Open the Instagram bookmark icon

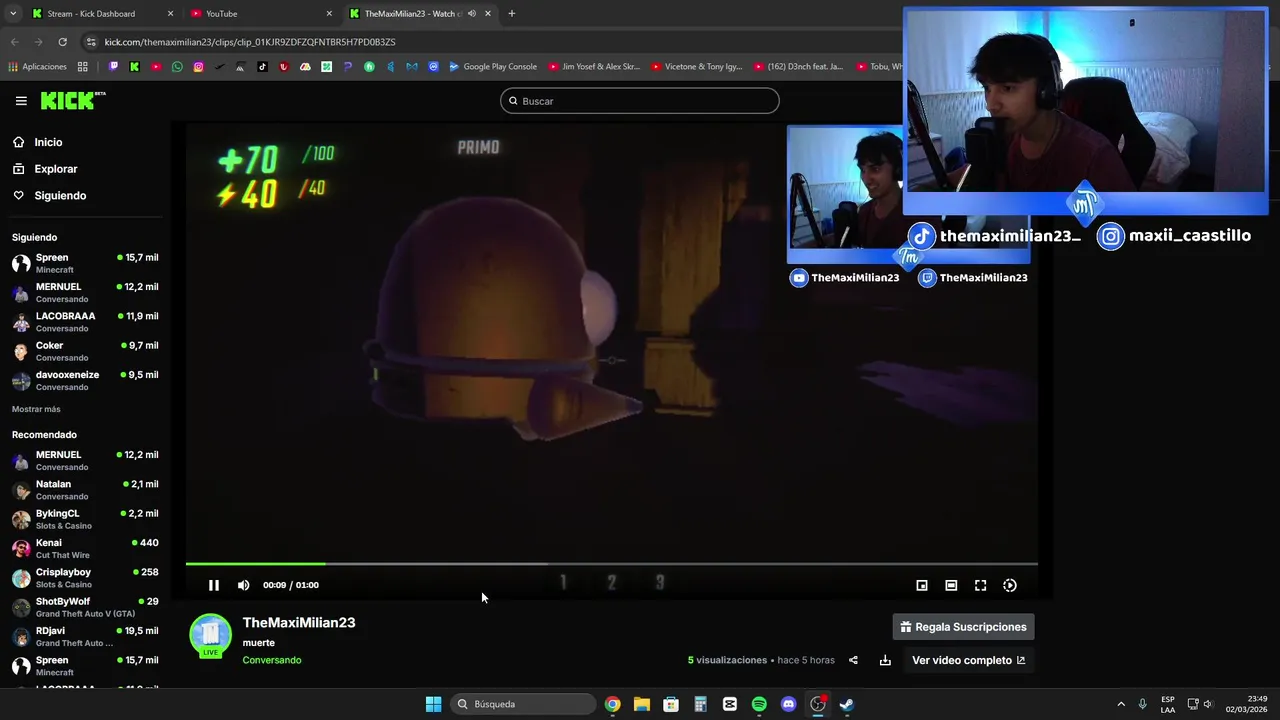point(198,67)
